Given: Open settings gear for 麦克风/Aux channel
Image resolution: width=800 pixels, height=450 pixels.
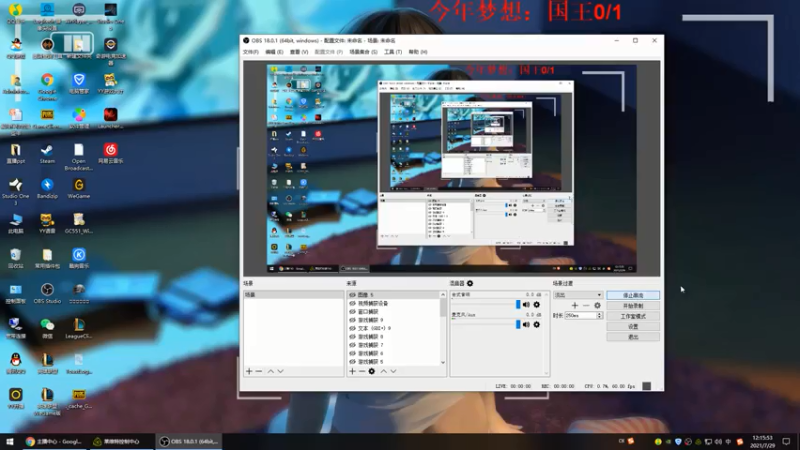Looking at the screenshot, I should click(537, 324).
